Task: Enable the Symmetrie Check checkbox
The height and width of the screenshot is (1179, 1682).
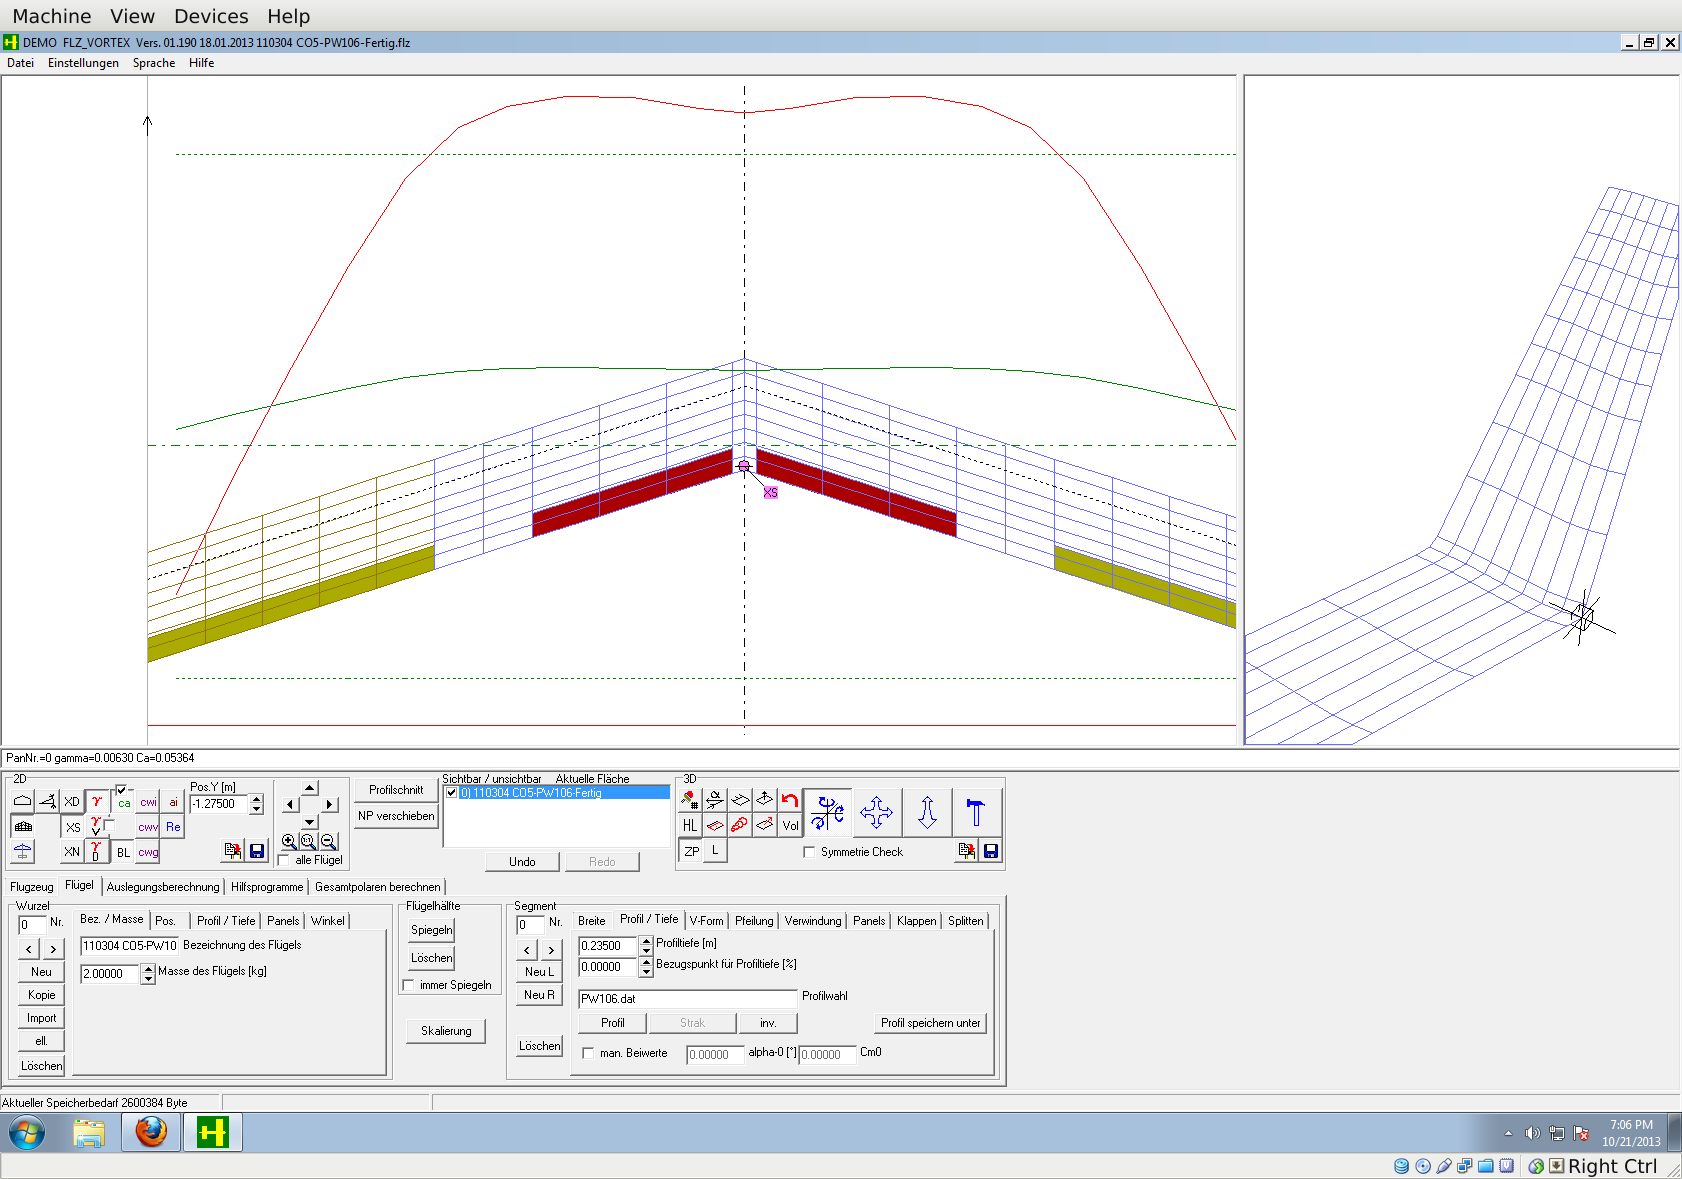Action: (x=809, y=852)
